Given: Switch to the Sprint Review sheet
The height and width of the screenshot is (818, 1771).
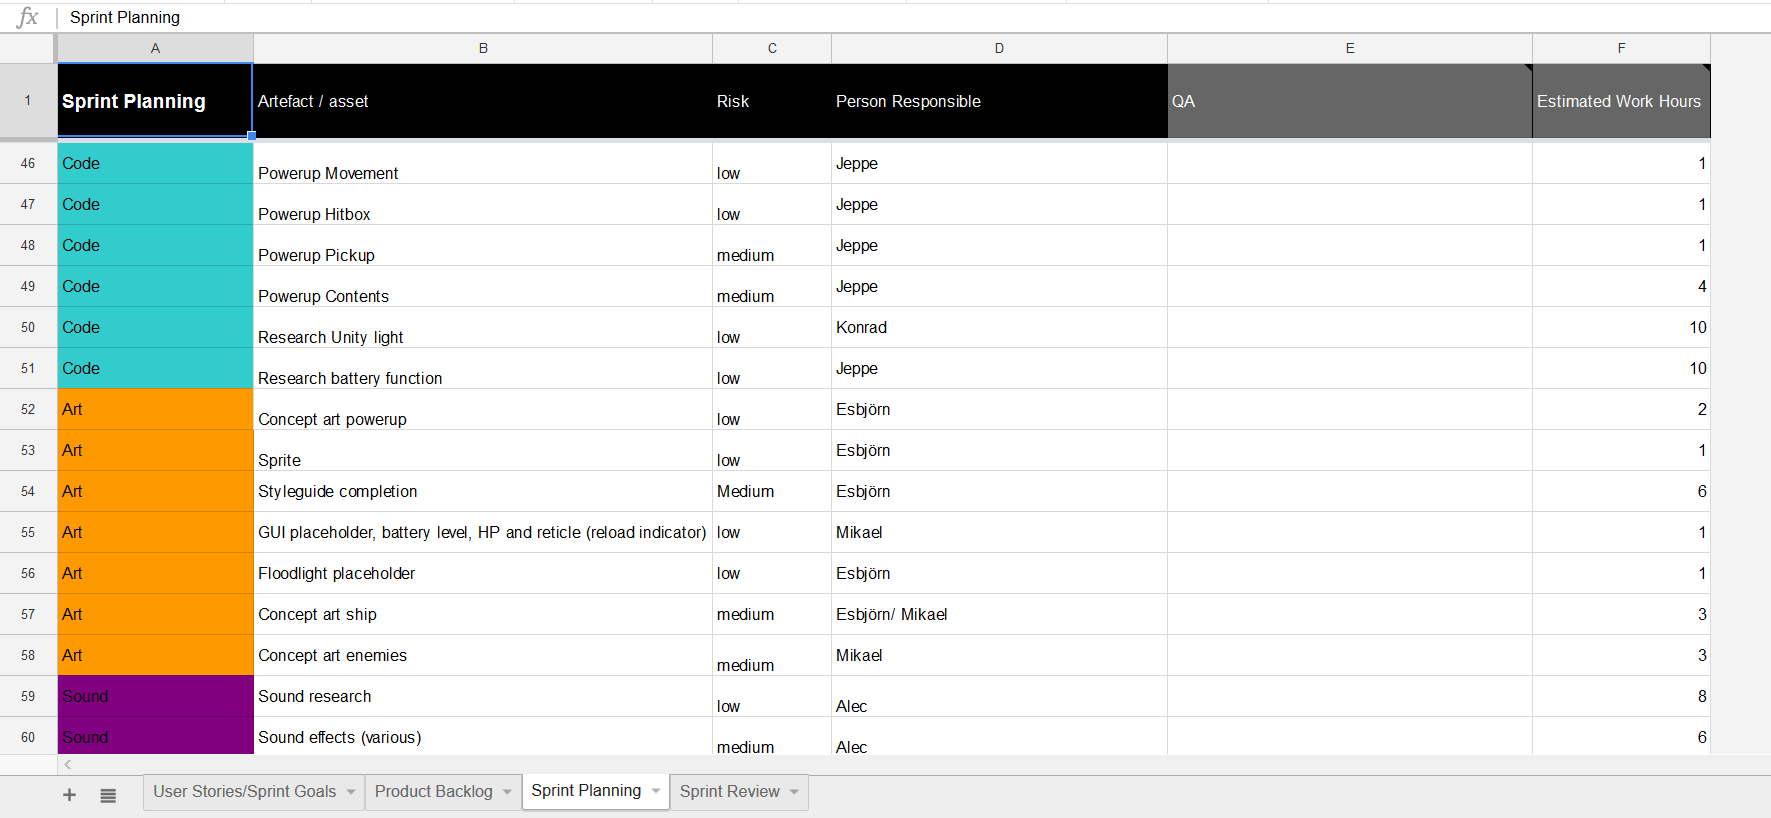Looking at the screenshot, I should click(729, 792).
